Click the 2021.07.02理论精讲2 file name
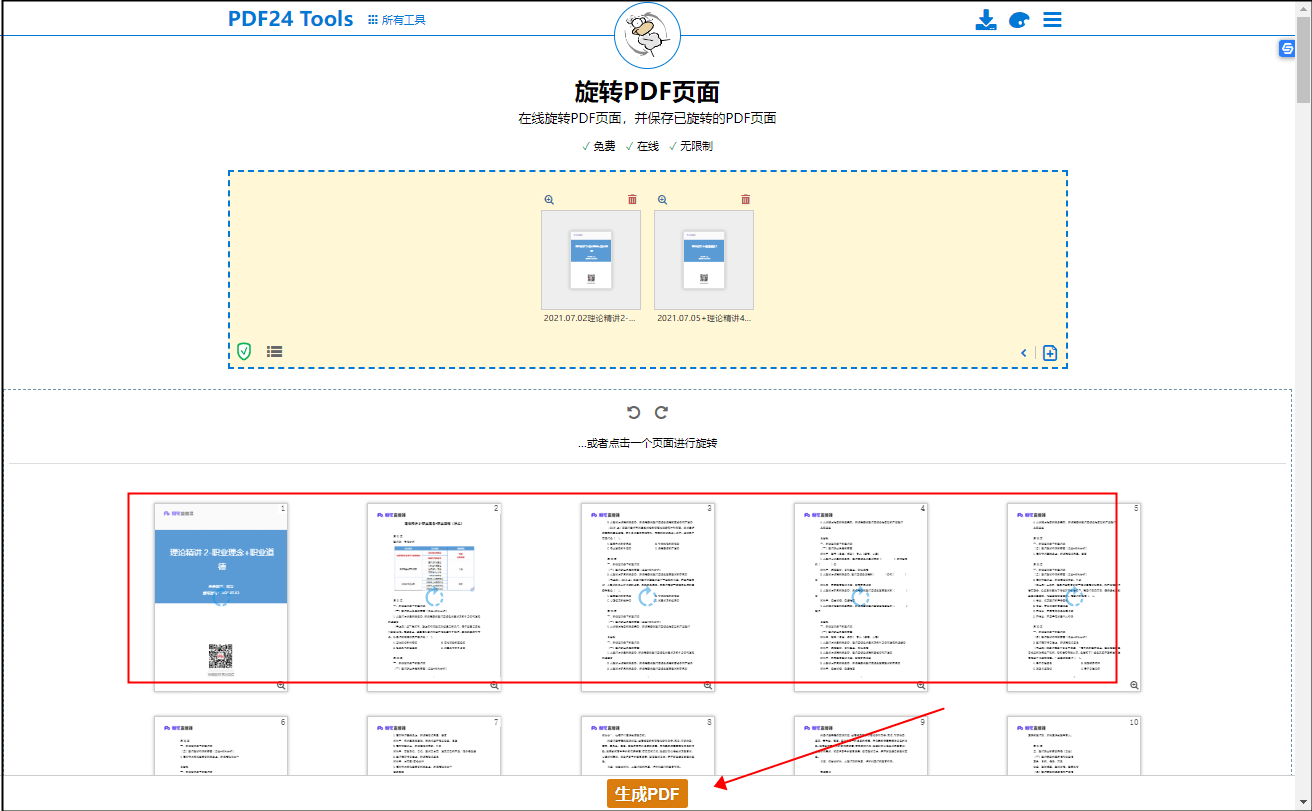Viewport: 1312px width, 811px height. coord(590,318)
